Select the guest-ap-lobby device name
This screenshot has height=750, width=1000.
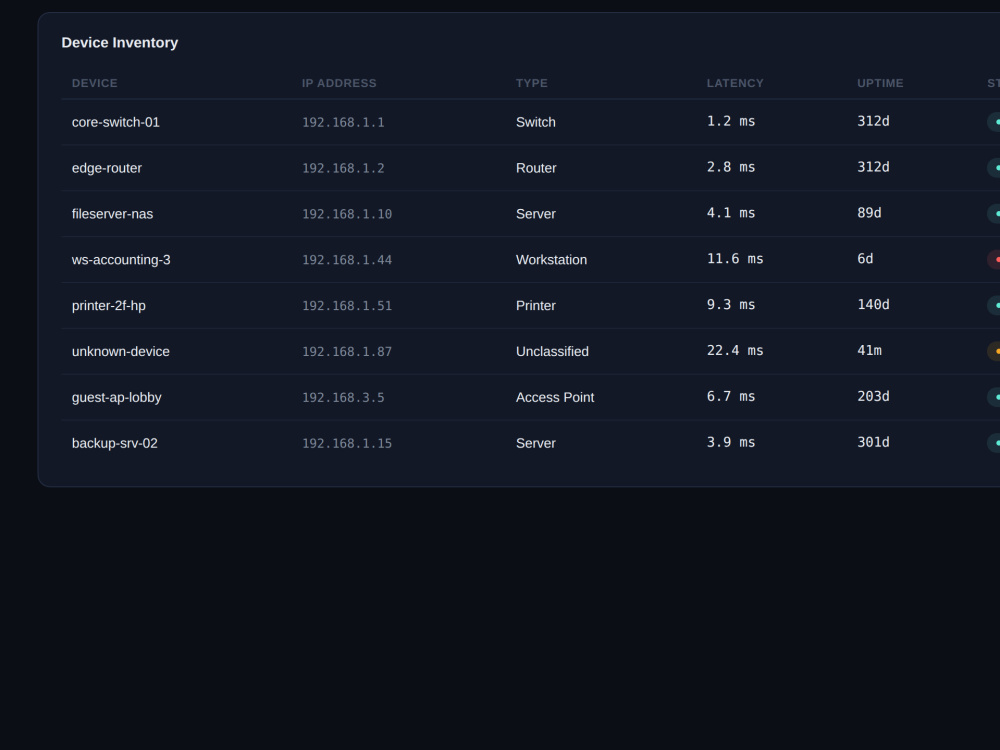click(x=117, y=397)
